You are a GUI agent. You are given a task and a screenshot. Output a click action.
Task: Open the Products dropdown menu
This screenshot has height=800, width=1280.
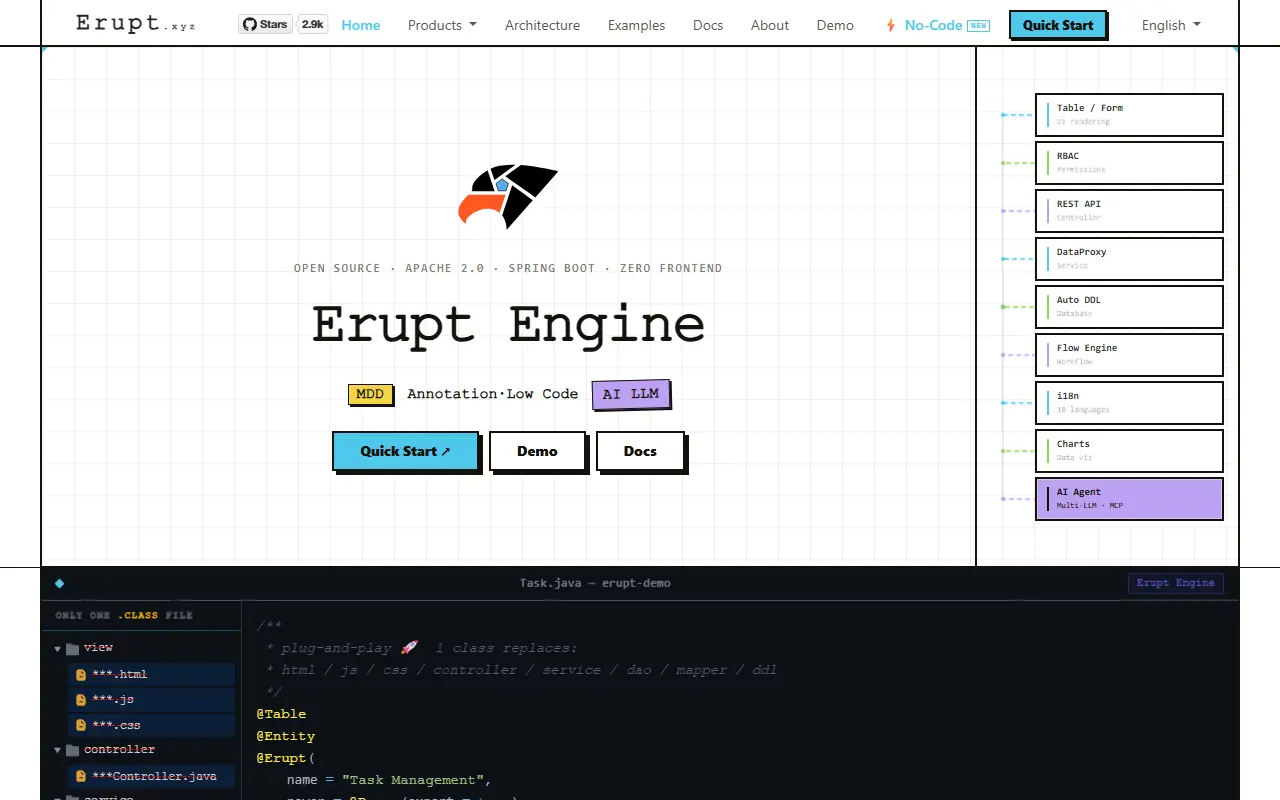[x=442, y=25]
